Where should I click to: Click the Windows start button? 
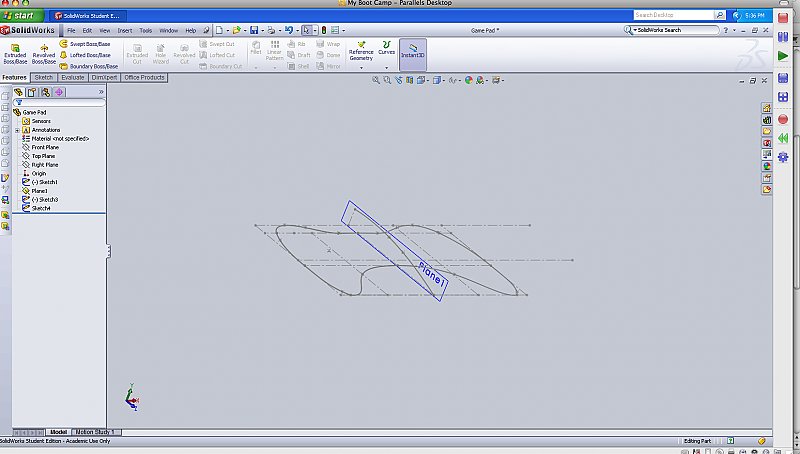pos(21,16)
